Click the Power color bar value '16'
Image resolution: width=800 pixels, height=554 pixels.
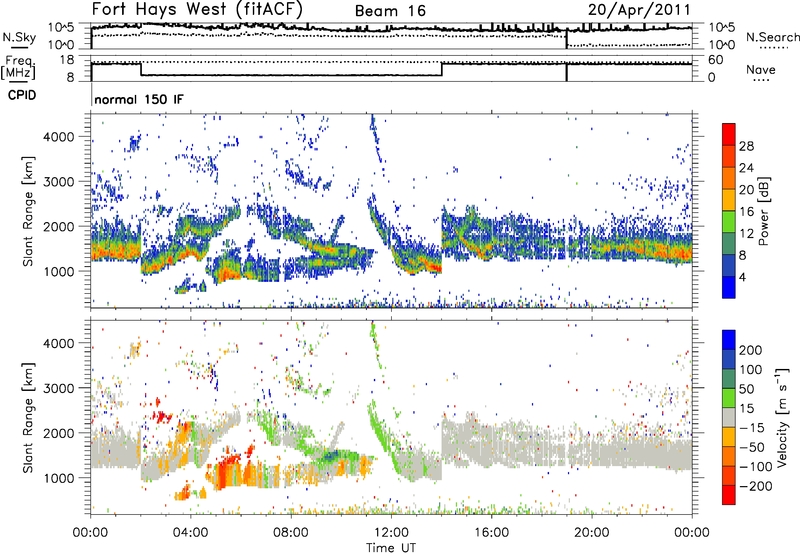coord(746,212)
